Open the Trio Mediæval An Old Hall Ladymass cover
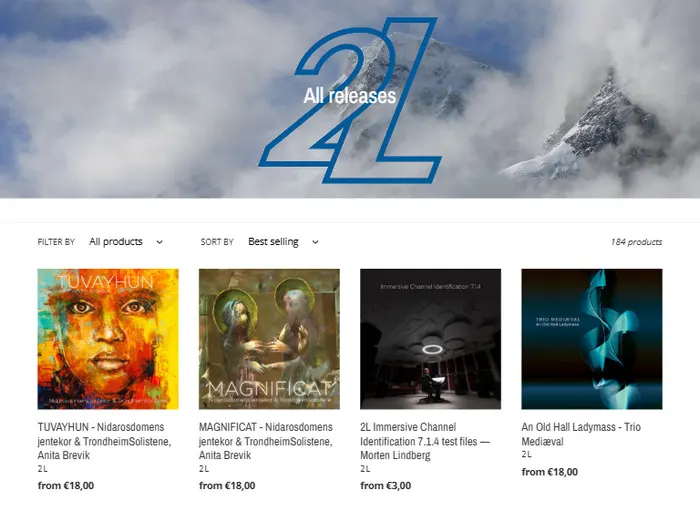The image size is (700, 505). 592,339
